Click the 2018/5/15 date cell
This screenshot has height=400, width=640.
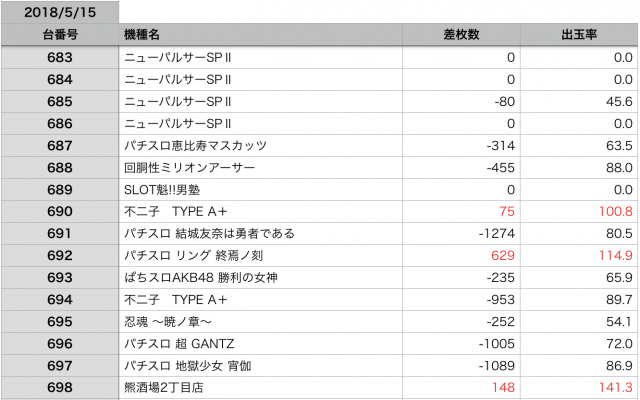point(59,12)
